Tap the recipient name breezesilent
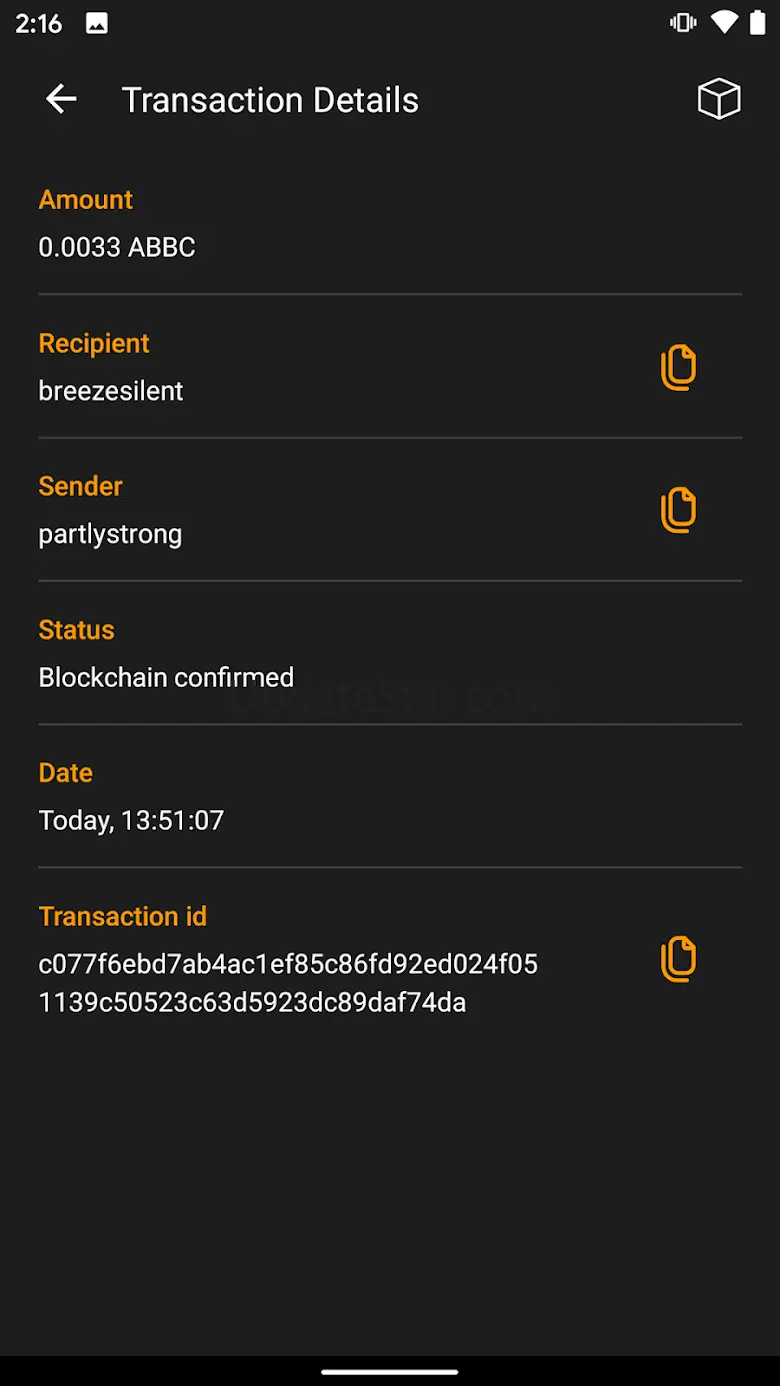780x1386 pixels. click(111, 391)
